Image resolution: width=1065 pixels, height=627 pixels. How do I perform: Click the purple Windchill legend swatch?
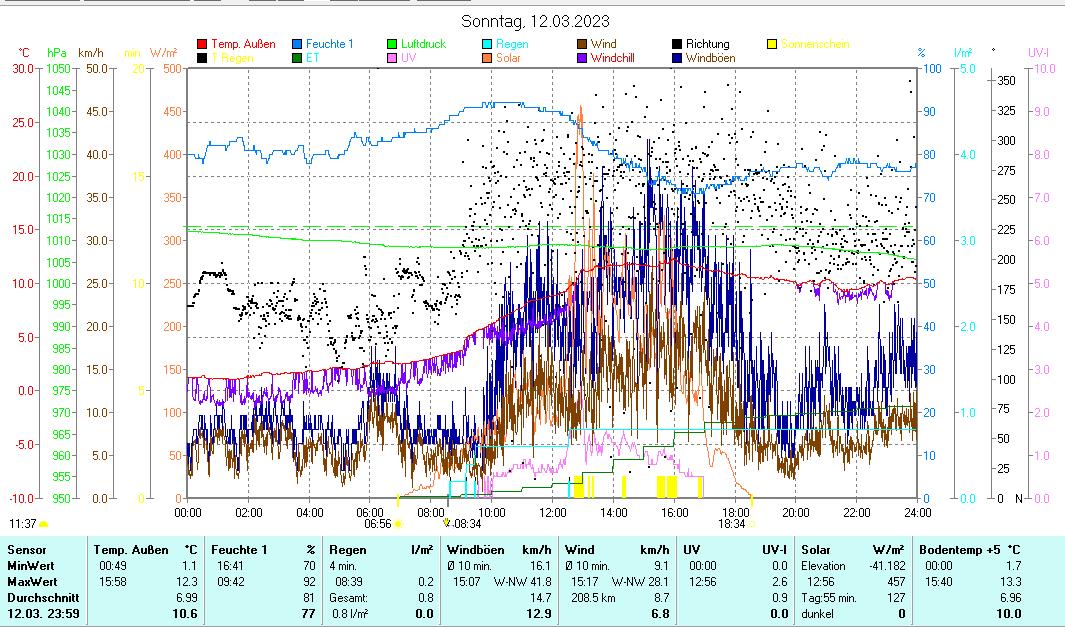[x=582, y=58]
